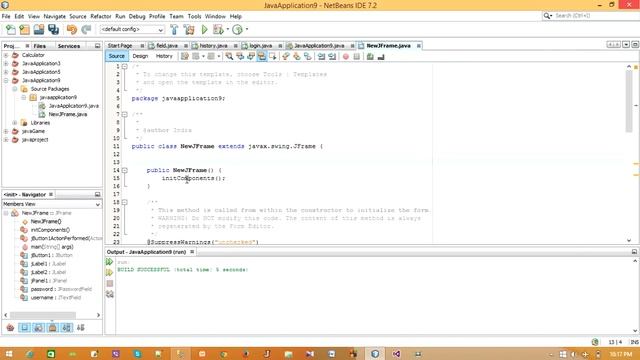Viewport: 640px width, 360px height.
Task: Toggle the Sort Navigator filter icon
Action: pyautogui.click(x=81, y=327)
